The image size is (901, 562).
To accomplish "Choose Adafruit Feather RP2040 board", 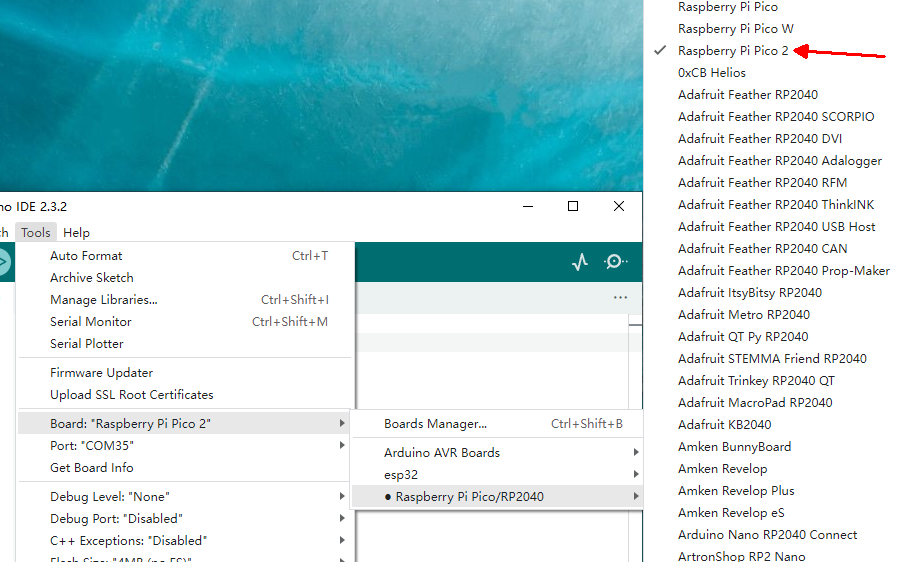I will [x=748, y=95].
